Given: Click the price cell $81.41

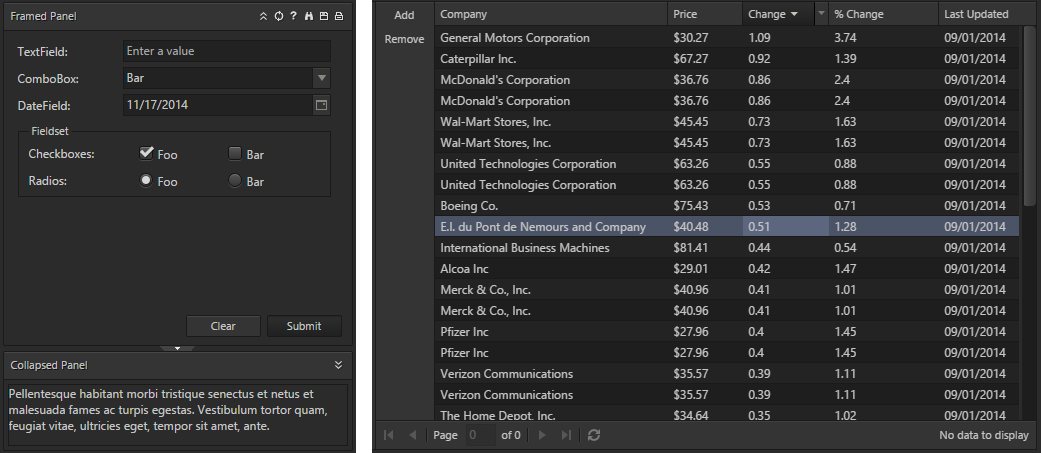Looking at the screenshot, I should 705,248.
